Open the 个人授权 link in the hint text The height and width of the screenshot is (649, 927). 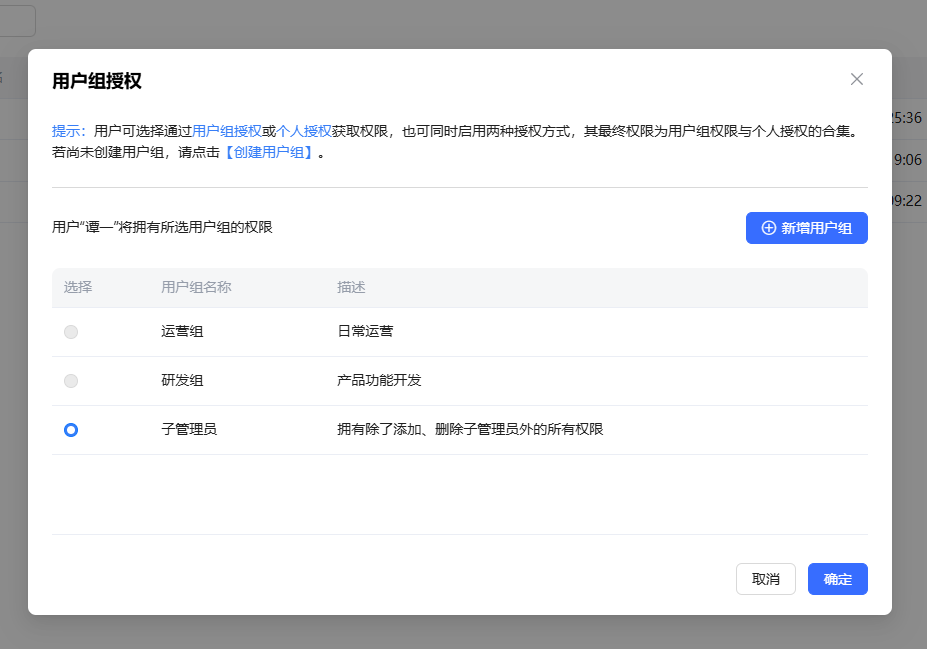[304, 131]
